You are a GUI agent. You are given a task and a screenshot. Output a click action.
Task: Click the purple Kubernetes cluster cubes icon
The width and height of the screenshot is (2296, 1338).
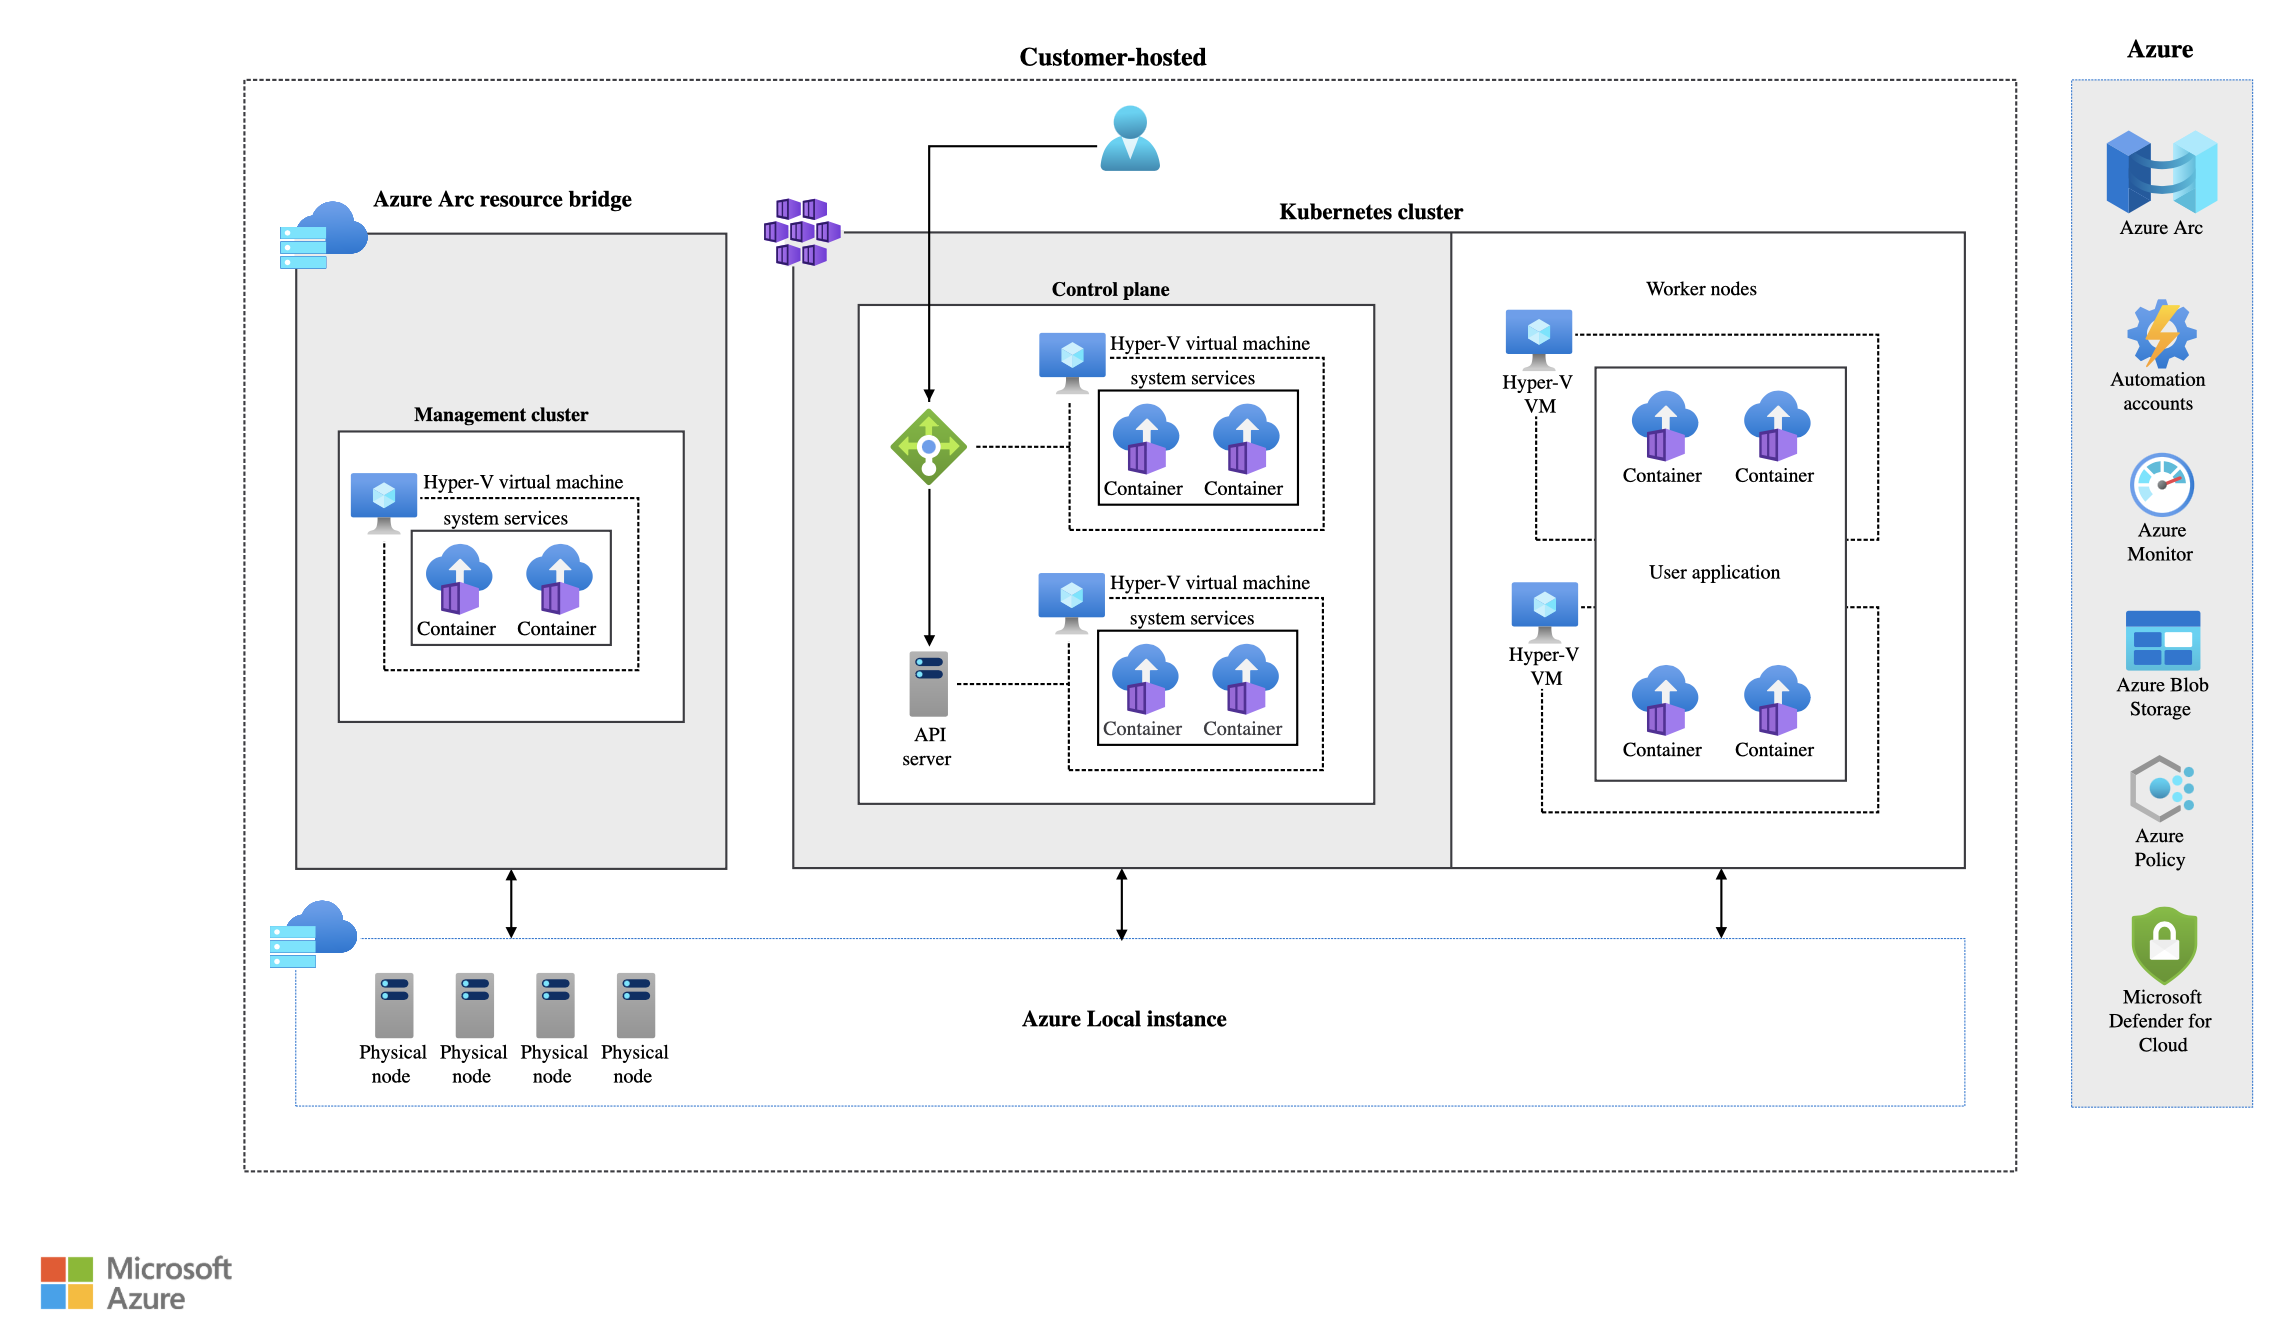pyautogui.click(x=801, y=231)
